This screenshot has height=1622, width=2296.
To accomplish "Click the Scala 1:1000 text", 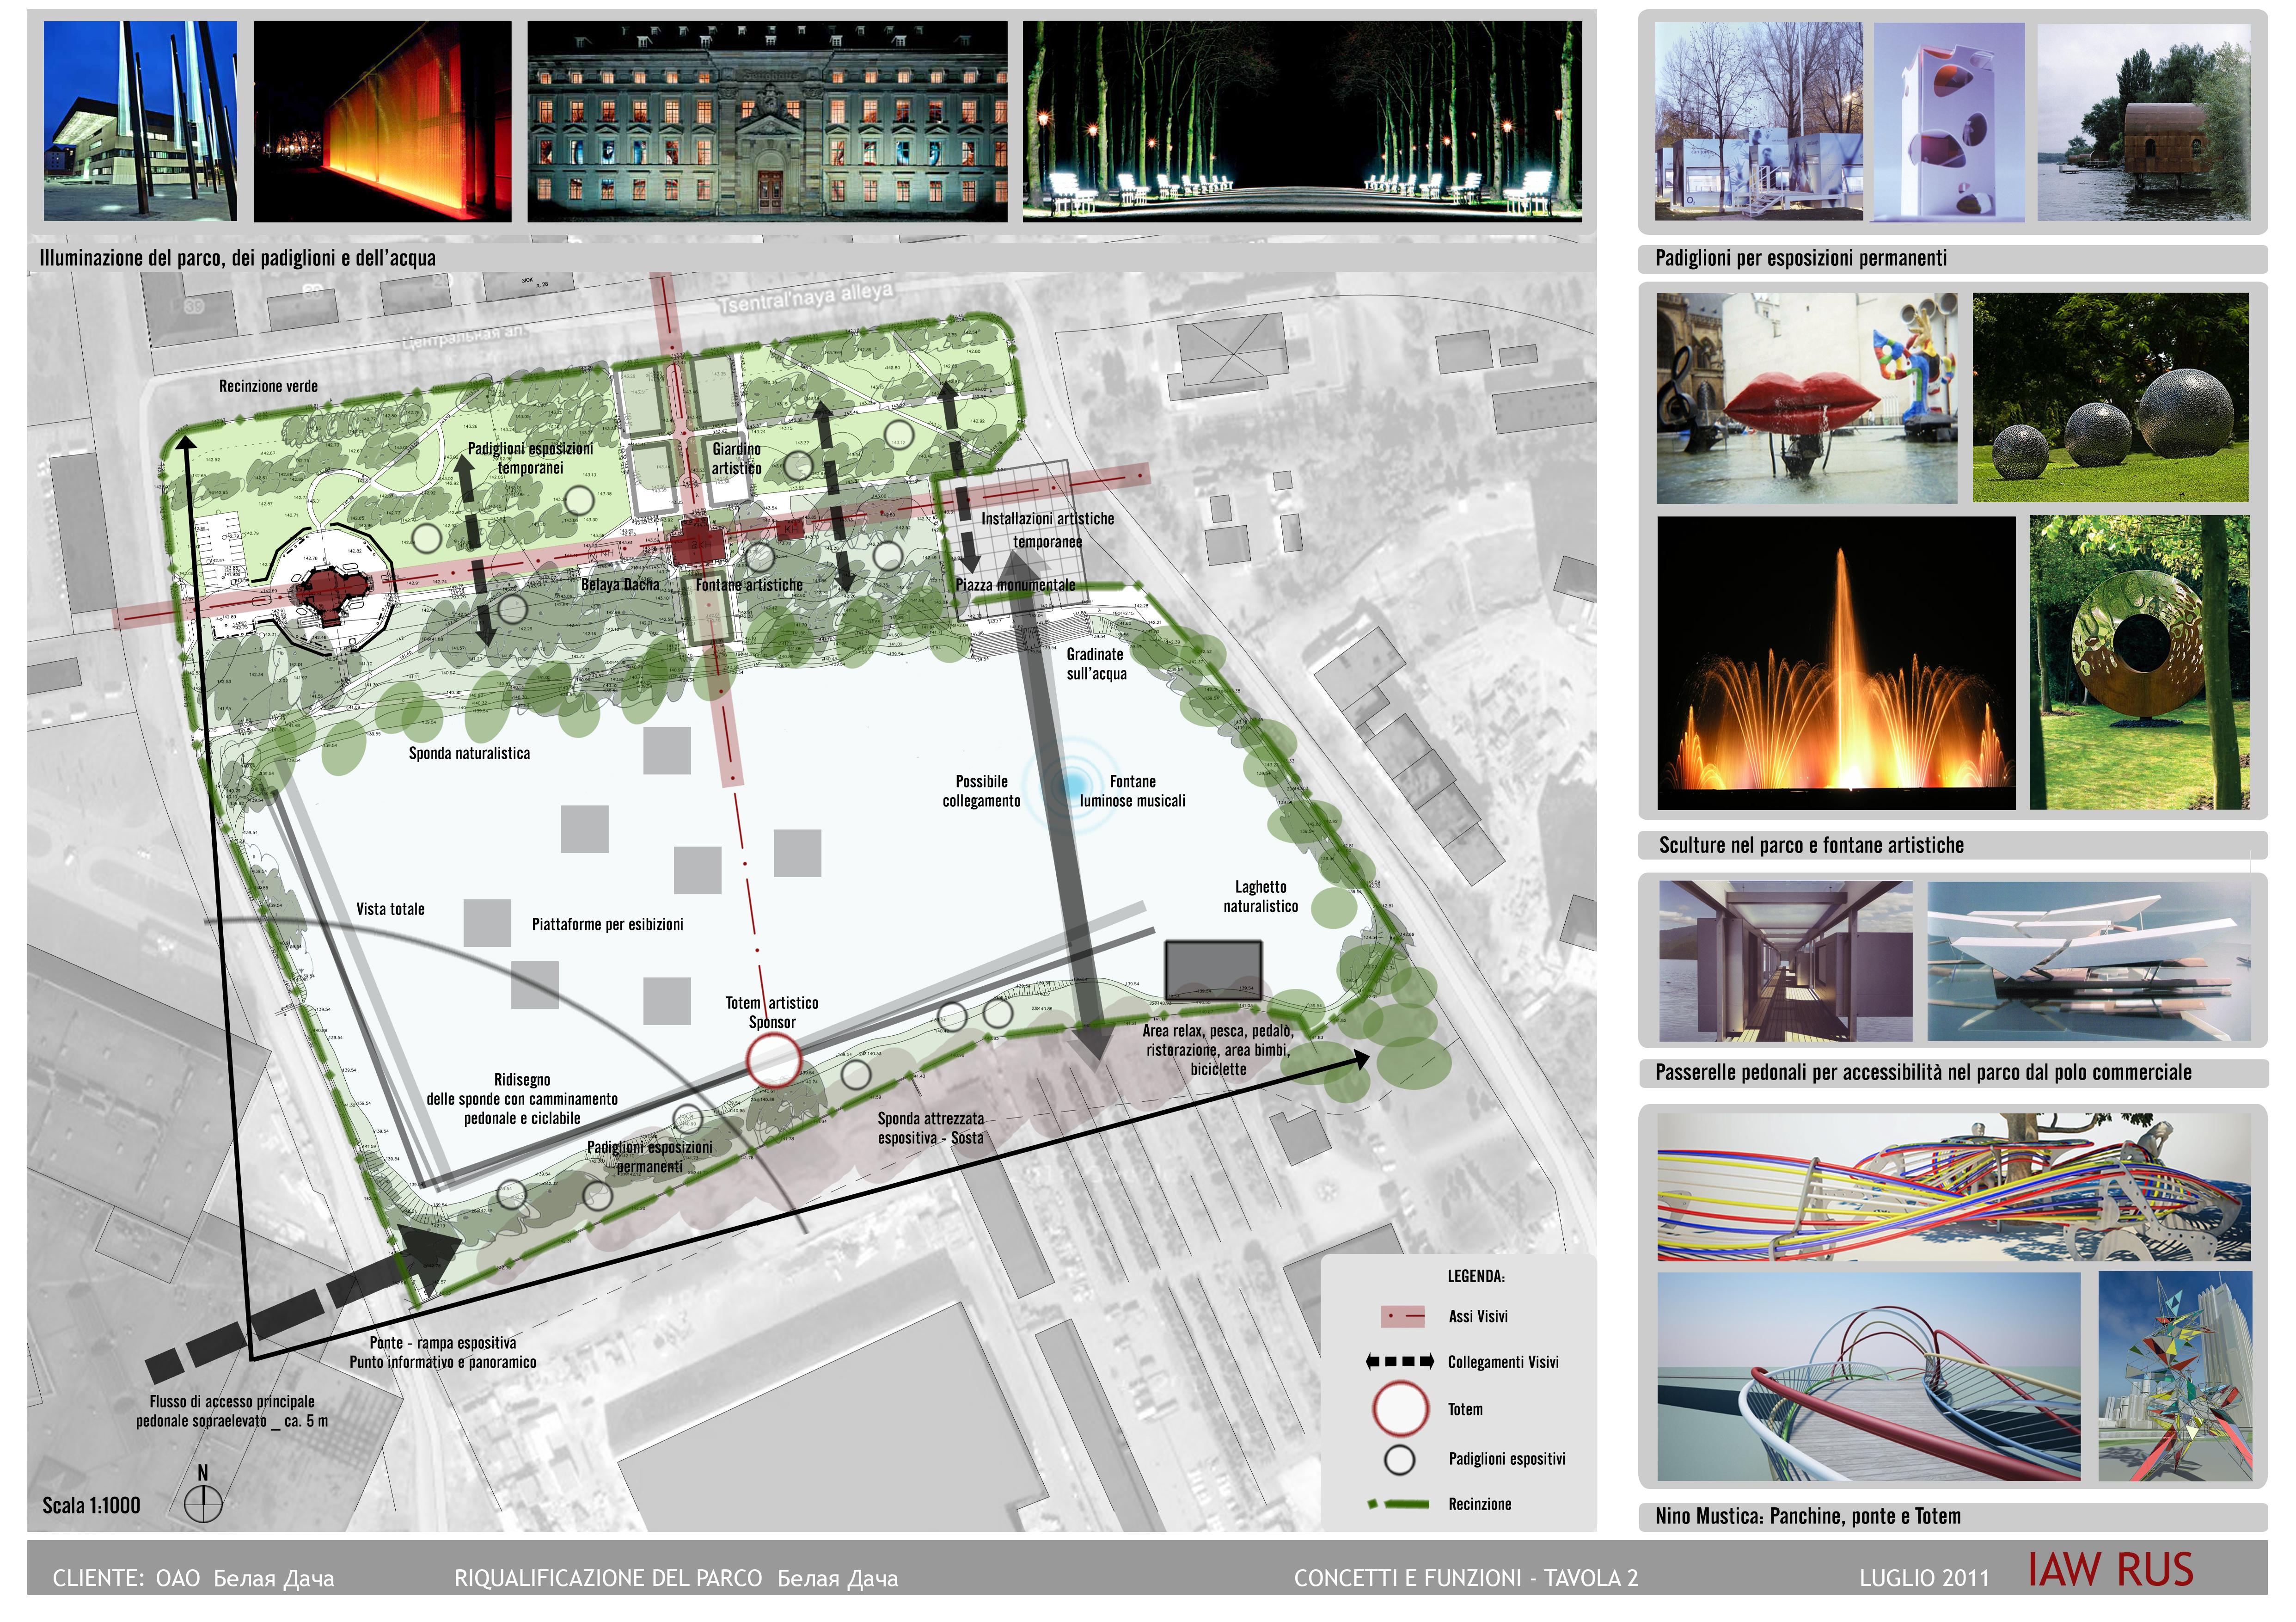I will click(91, 1505).
